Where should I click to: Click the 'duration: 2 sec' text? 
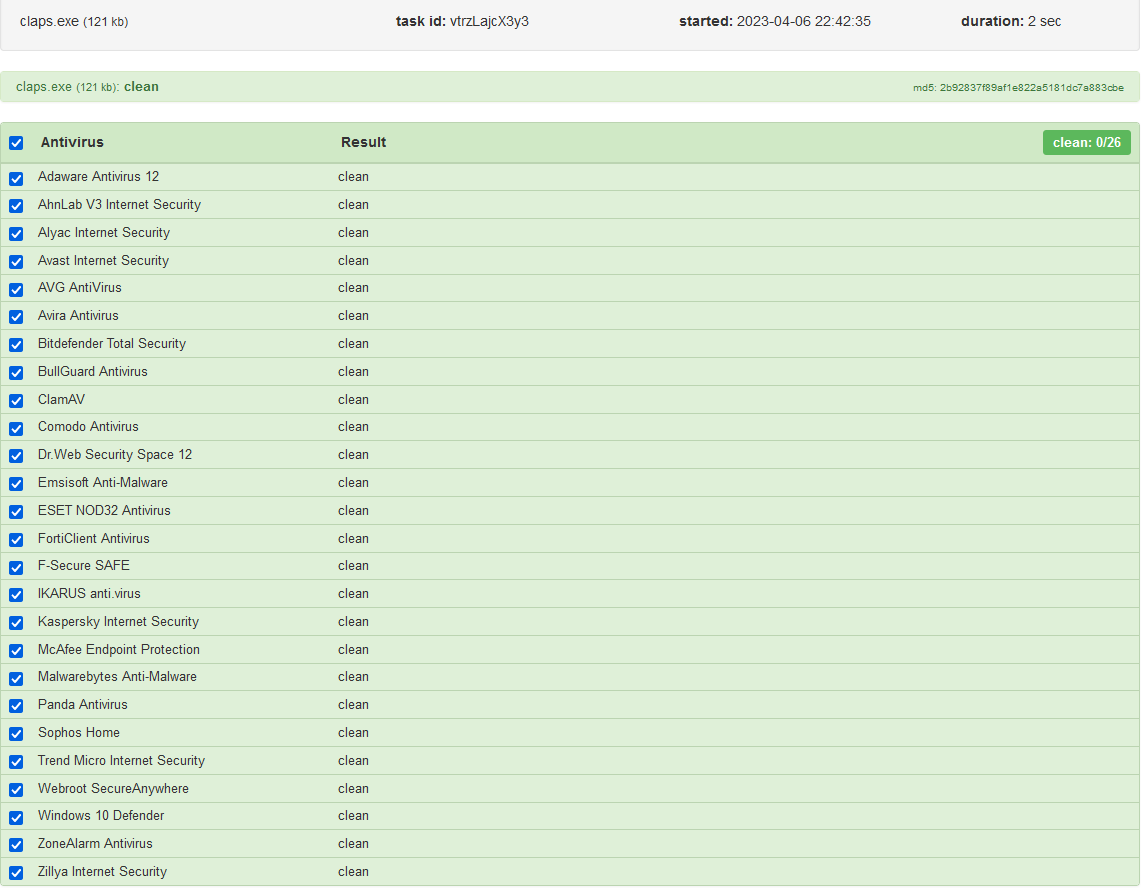click(1011, 21)
